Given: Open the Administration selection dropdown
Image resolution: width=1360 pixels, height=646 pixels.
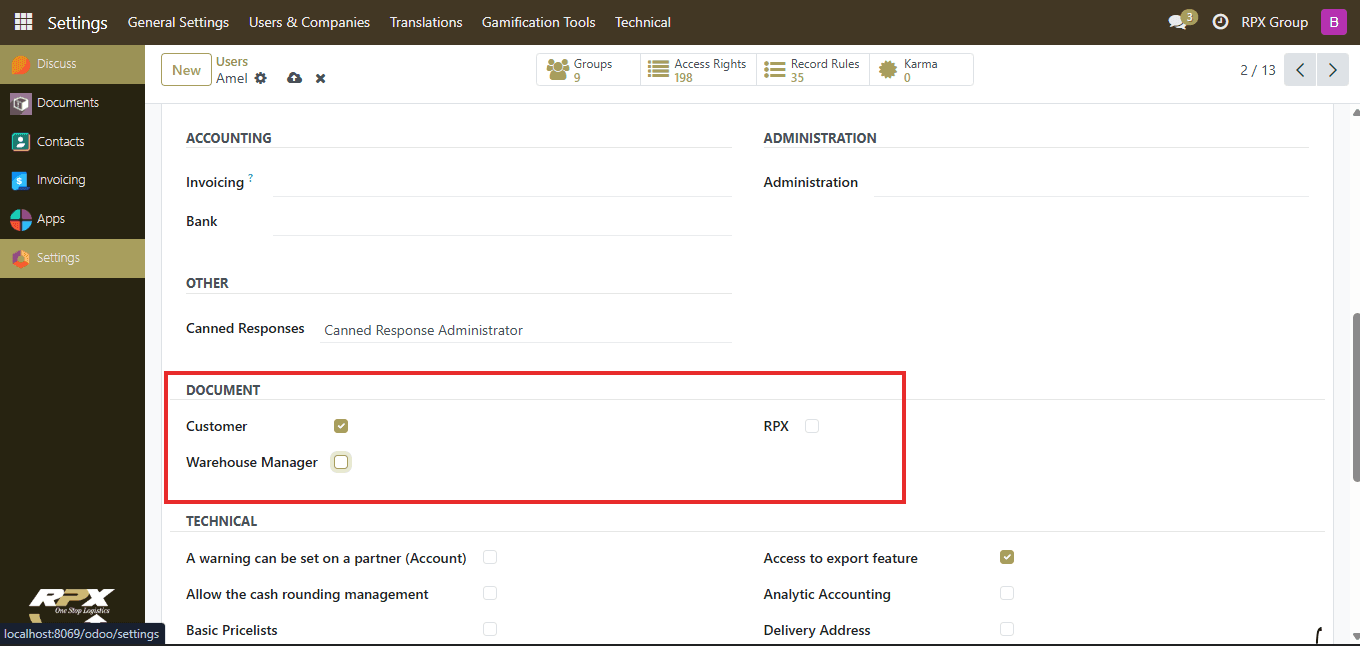Looking at the screenshot, I should [x=1091, y=183].
